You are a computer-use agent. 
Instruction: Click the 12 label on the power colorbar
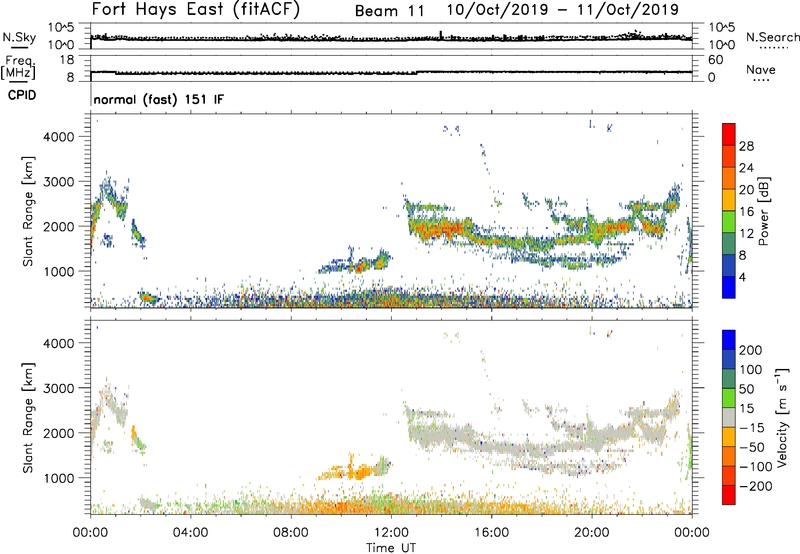pyautogui.click(x=746, y=234)
